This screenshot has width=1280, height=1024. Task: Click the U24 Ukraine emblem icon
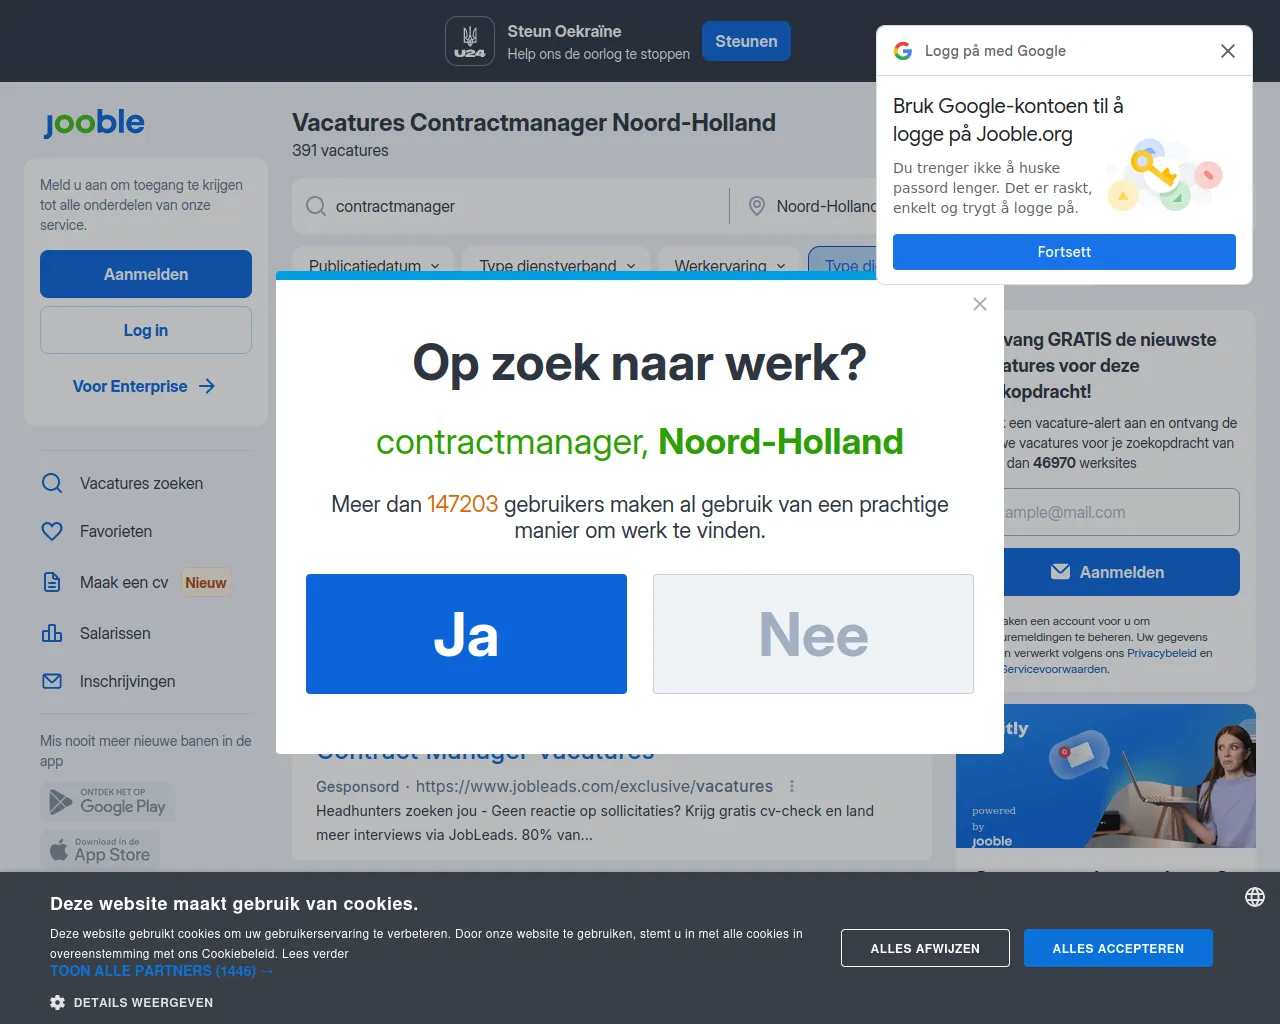(470, 41)
